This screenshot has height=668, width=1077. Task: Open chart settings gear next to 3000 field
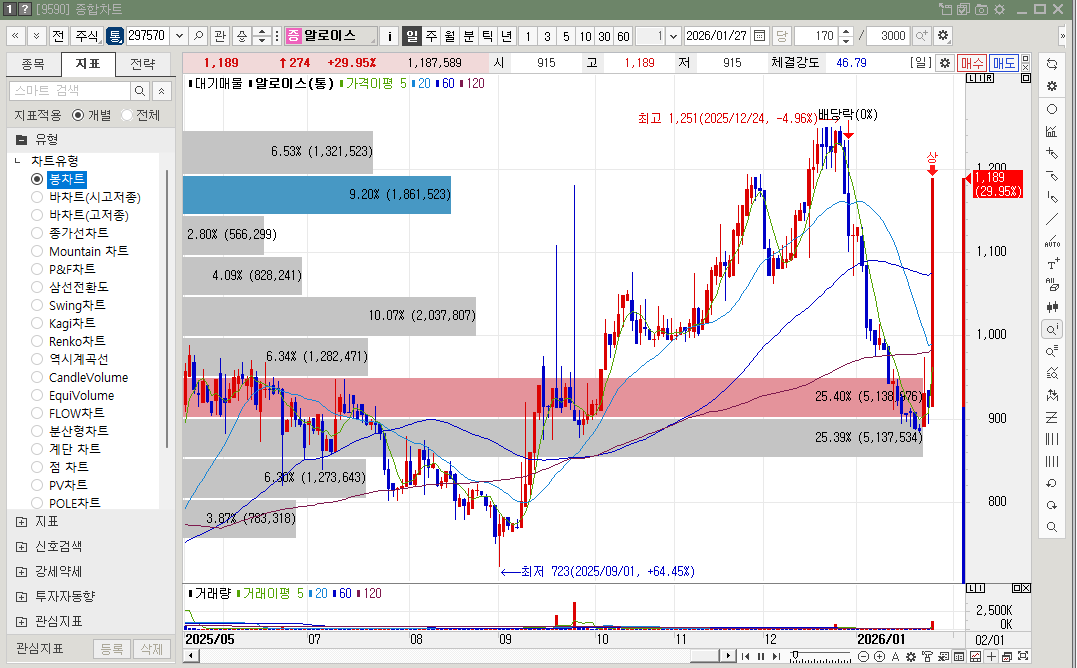pos(943,36)
